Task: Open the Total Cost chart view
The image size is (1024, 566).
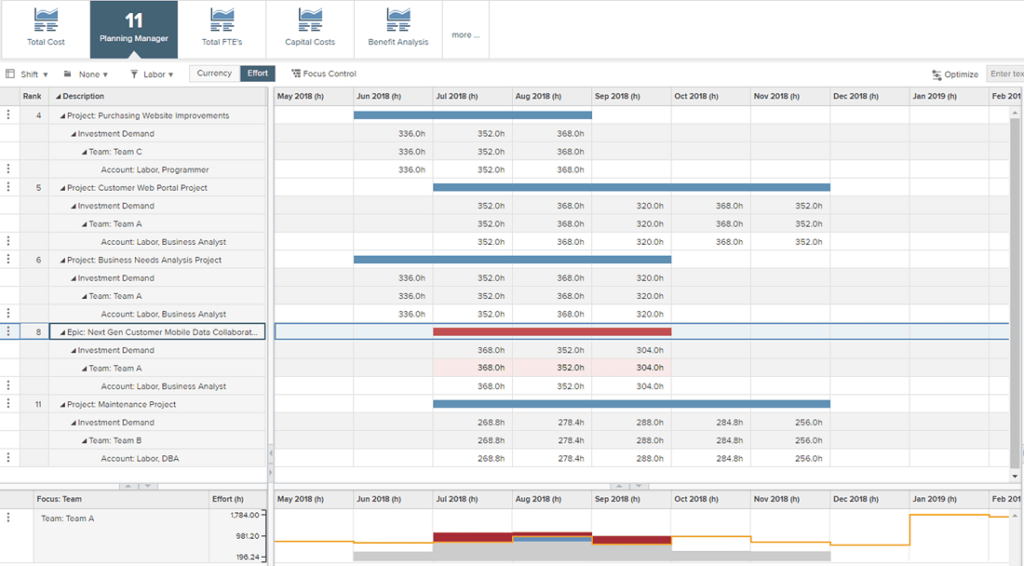Action: coord(46,28)
